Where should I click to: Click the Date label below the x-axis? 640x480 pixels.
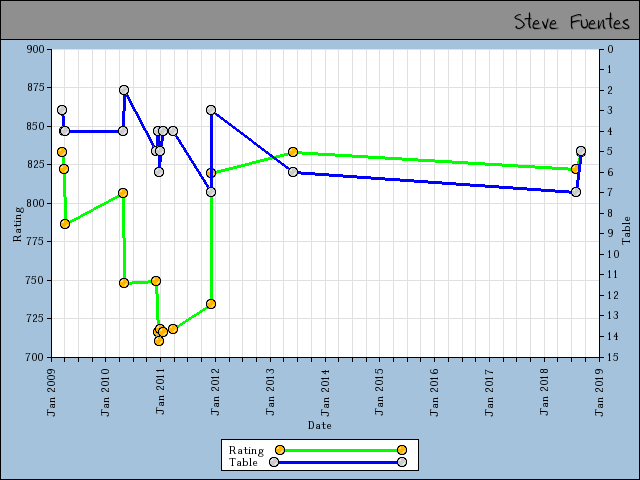(320, 425)
